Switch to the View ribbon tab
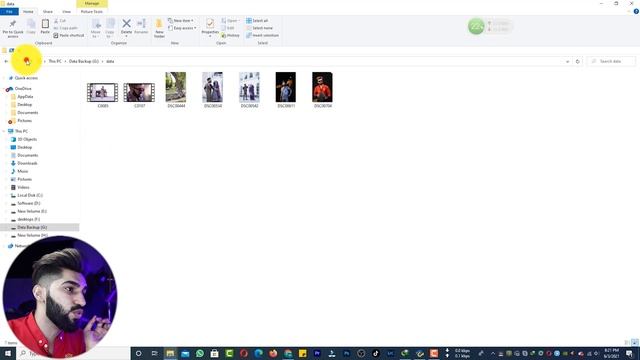The width and height of the screenshot is (640, 360). [67, 12]
